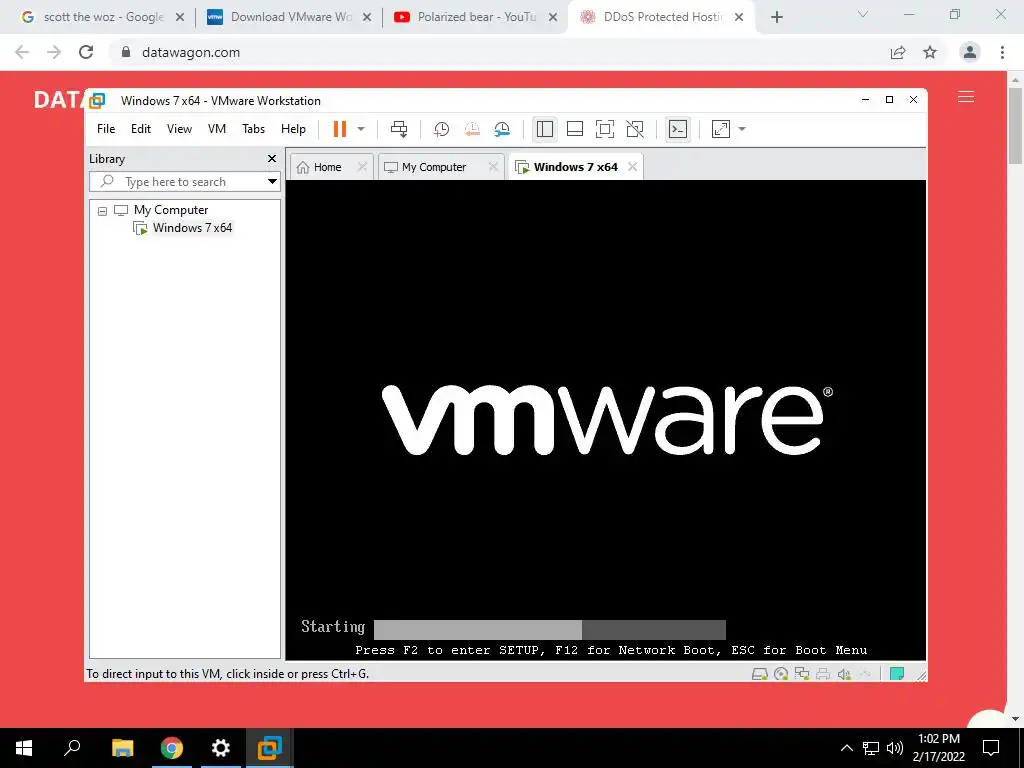Image resolution: width=1024 pixels, height=768 pixels.
Task: Toggle the library sidebar view
Action: tap(545, 129)
